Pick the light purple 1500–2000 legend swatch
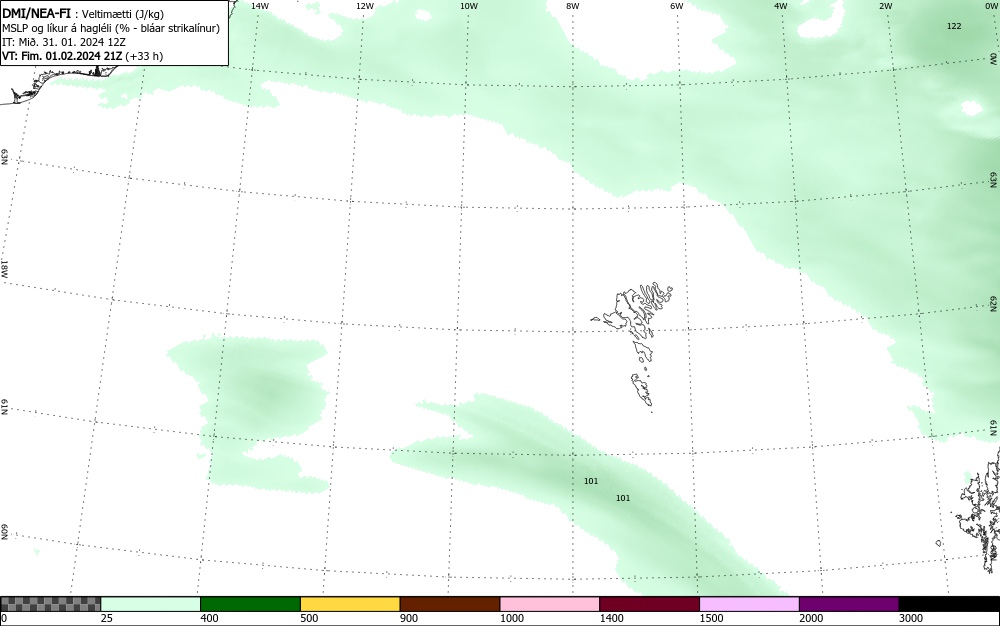1000x626 pixels. point(749,604)
